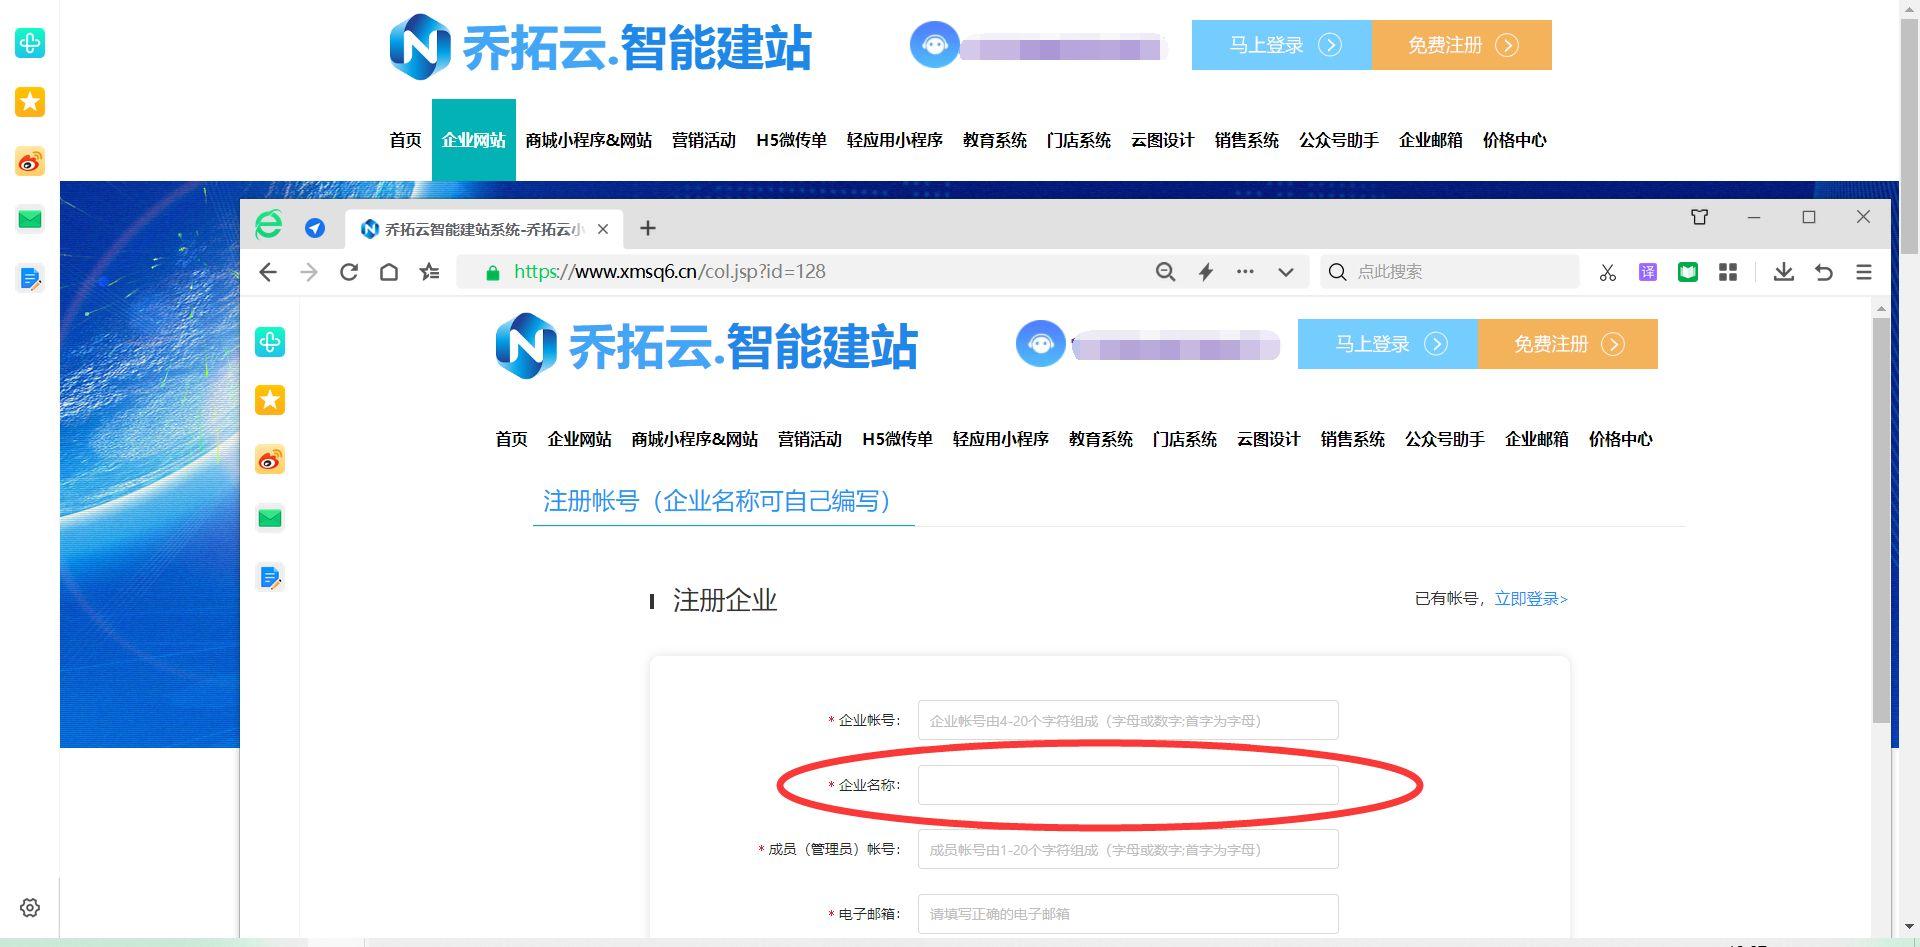Click outer page robot avatar icon
The image size is (1920, 947).
click(935, 45)
